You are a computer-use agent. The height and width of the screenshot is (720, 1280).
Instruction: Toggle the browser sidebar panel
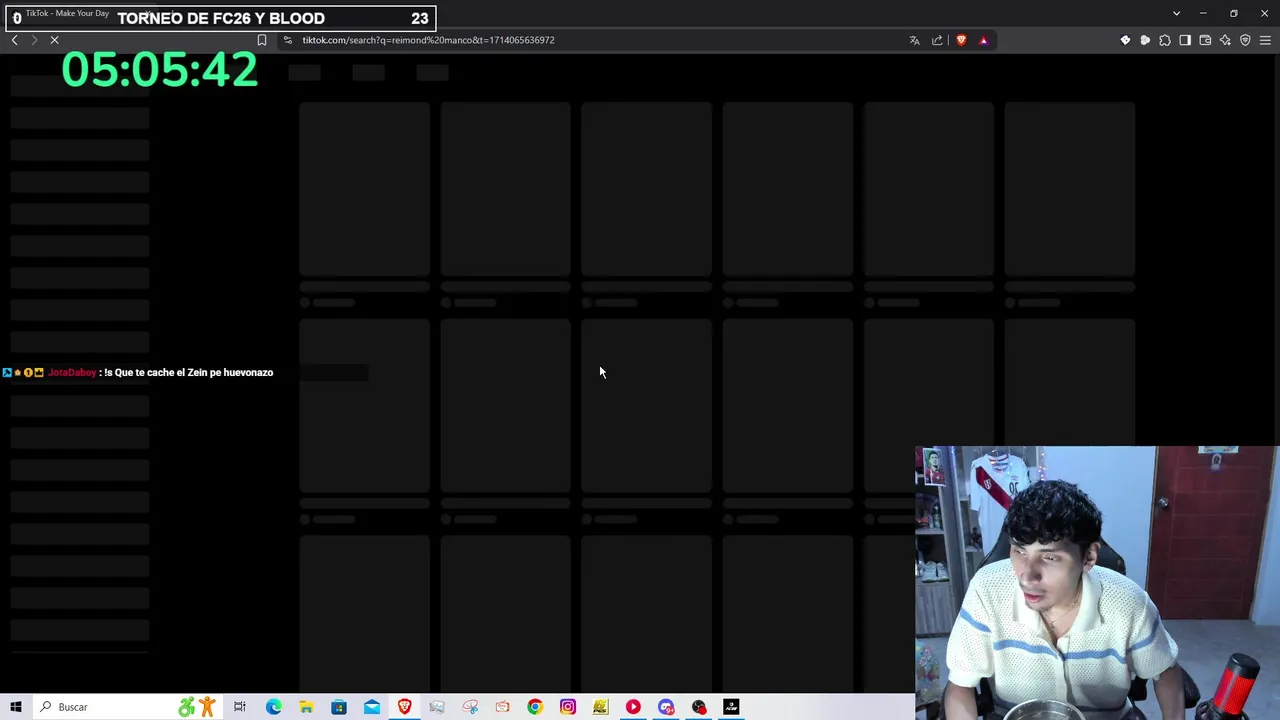click(x=1185, y=40)
